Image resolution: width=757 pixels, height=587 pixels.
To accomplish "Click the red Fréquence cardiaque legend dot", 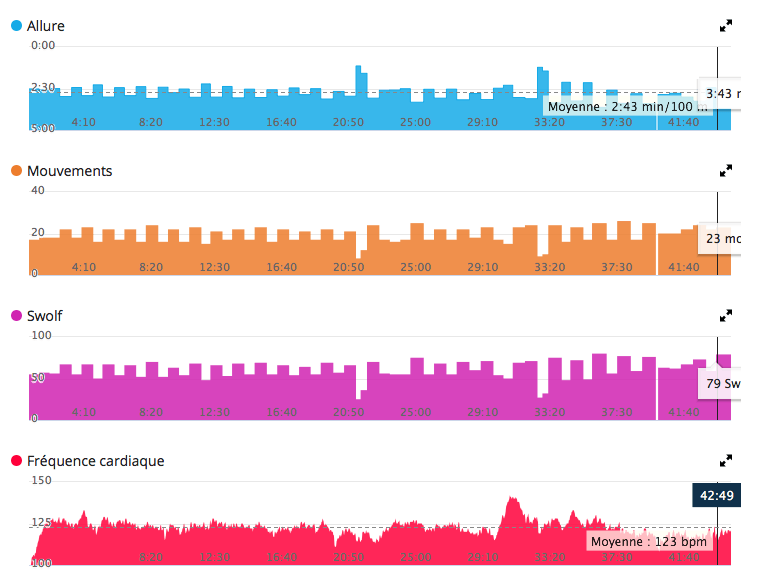I will (x=16, y=461).
